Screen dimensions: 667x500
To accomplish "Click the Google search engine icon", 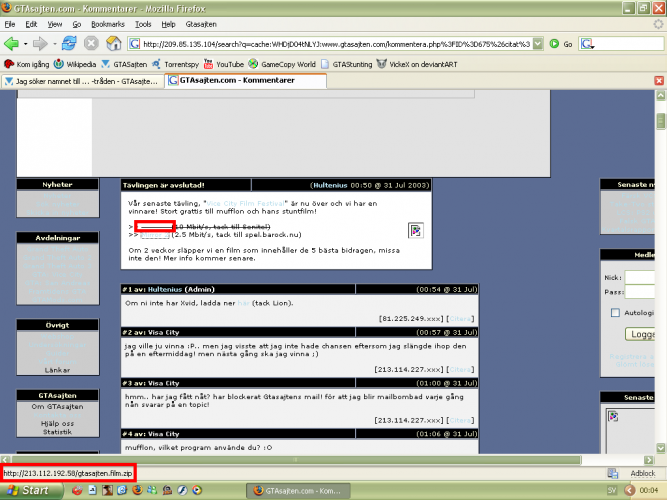I will [x=587, y=44].
